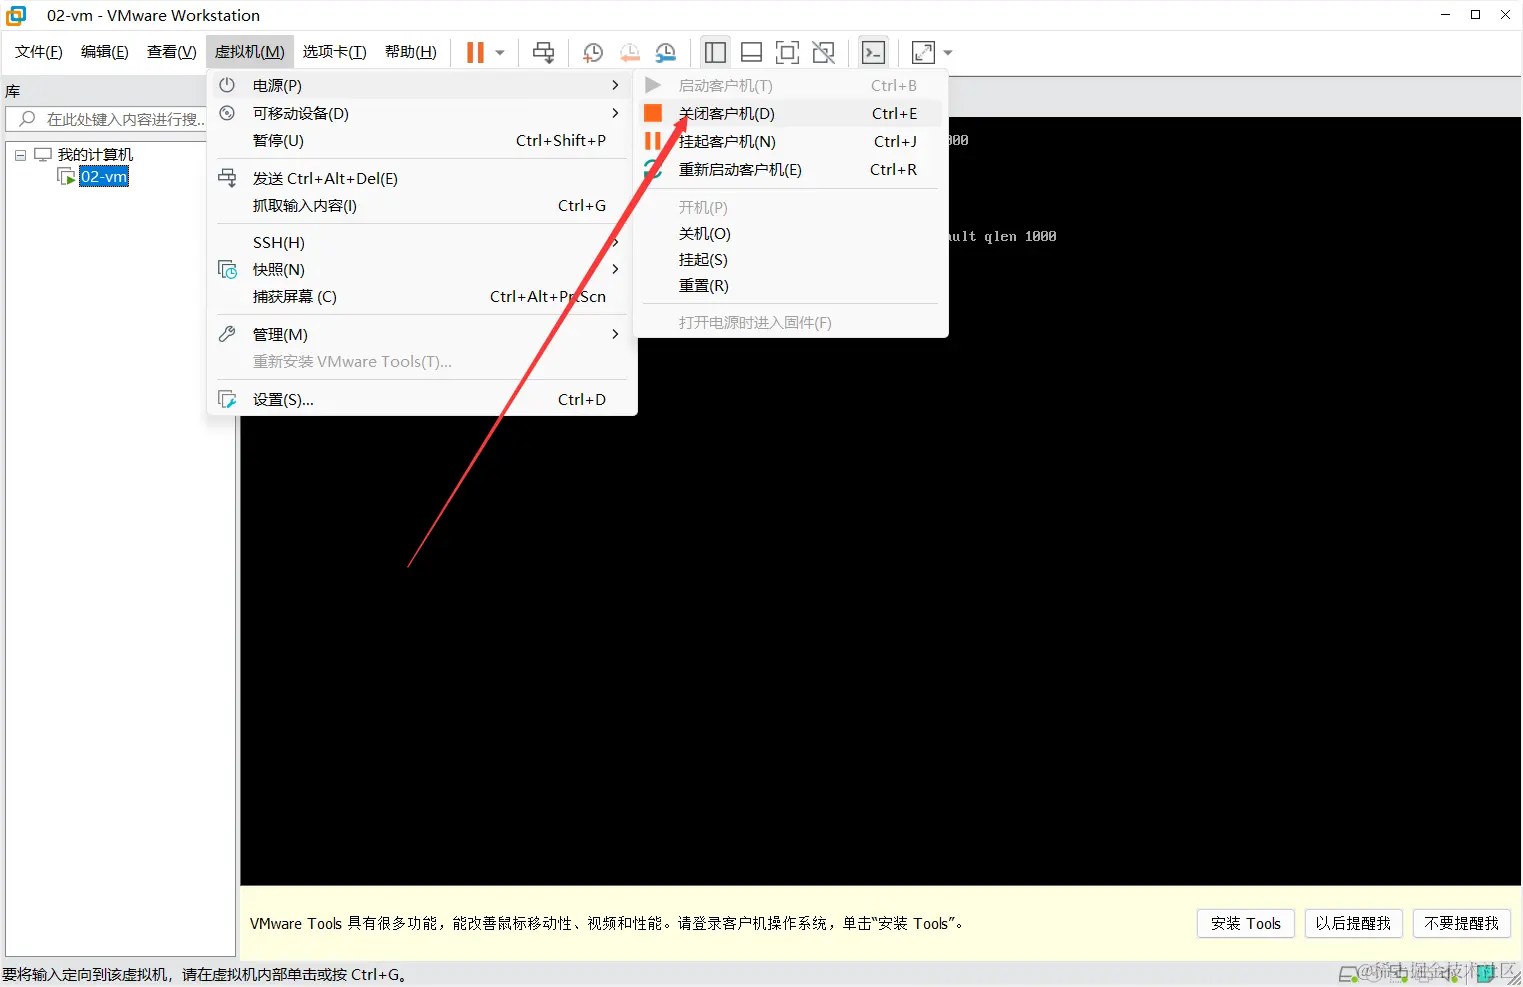Viewport: 1523px width, 987px height.
Task: Open the 文件(F) menu
Action: click(x=38, y=52)
